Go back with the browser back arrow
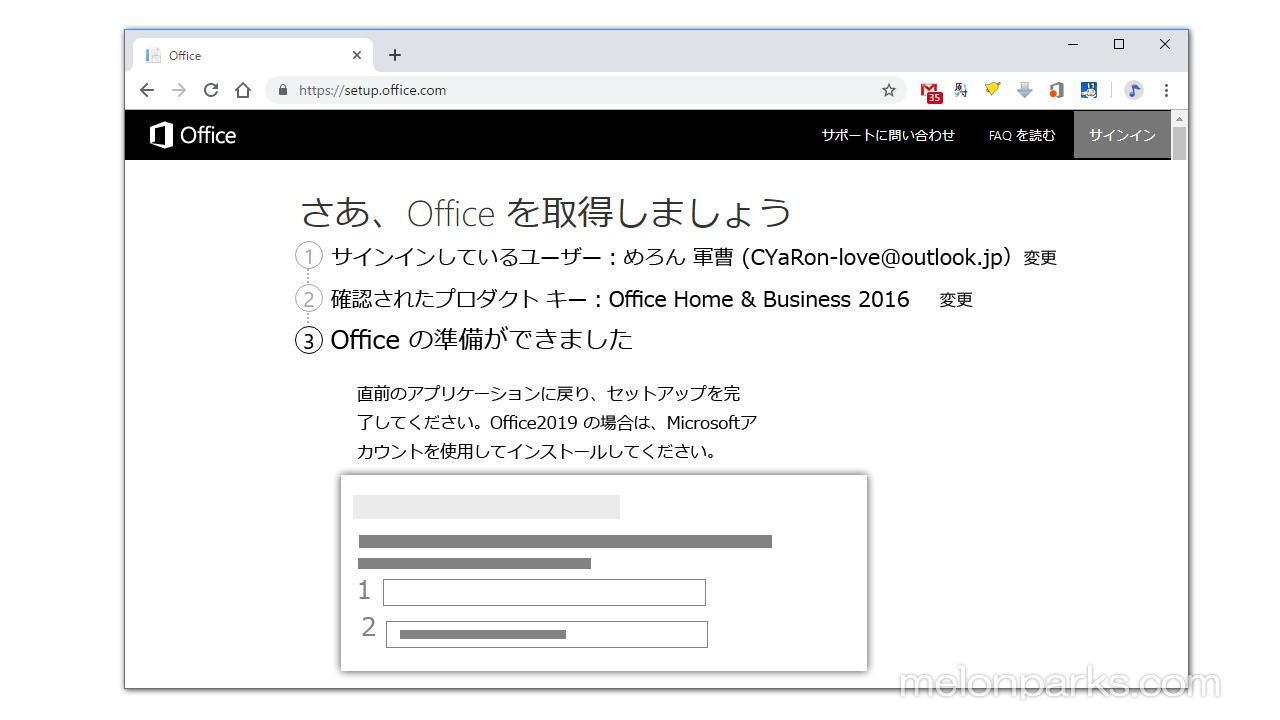The image size is (1280, 720). [x=147, y=90]
